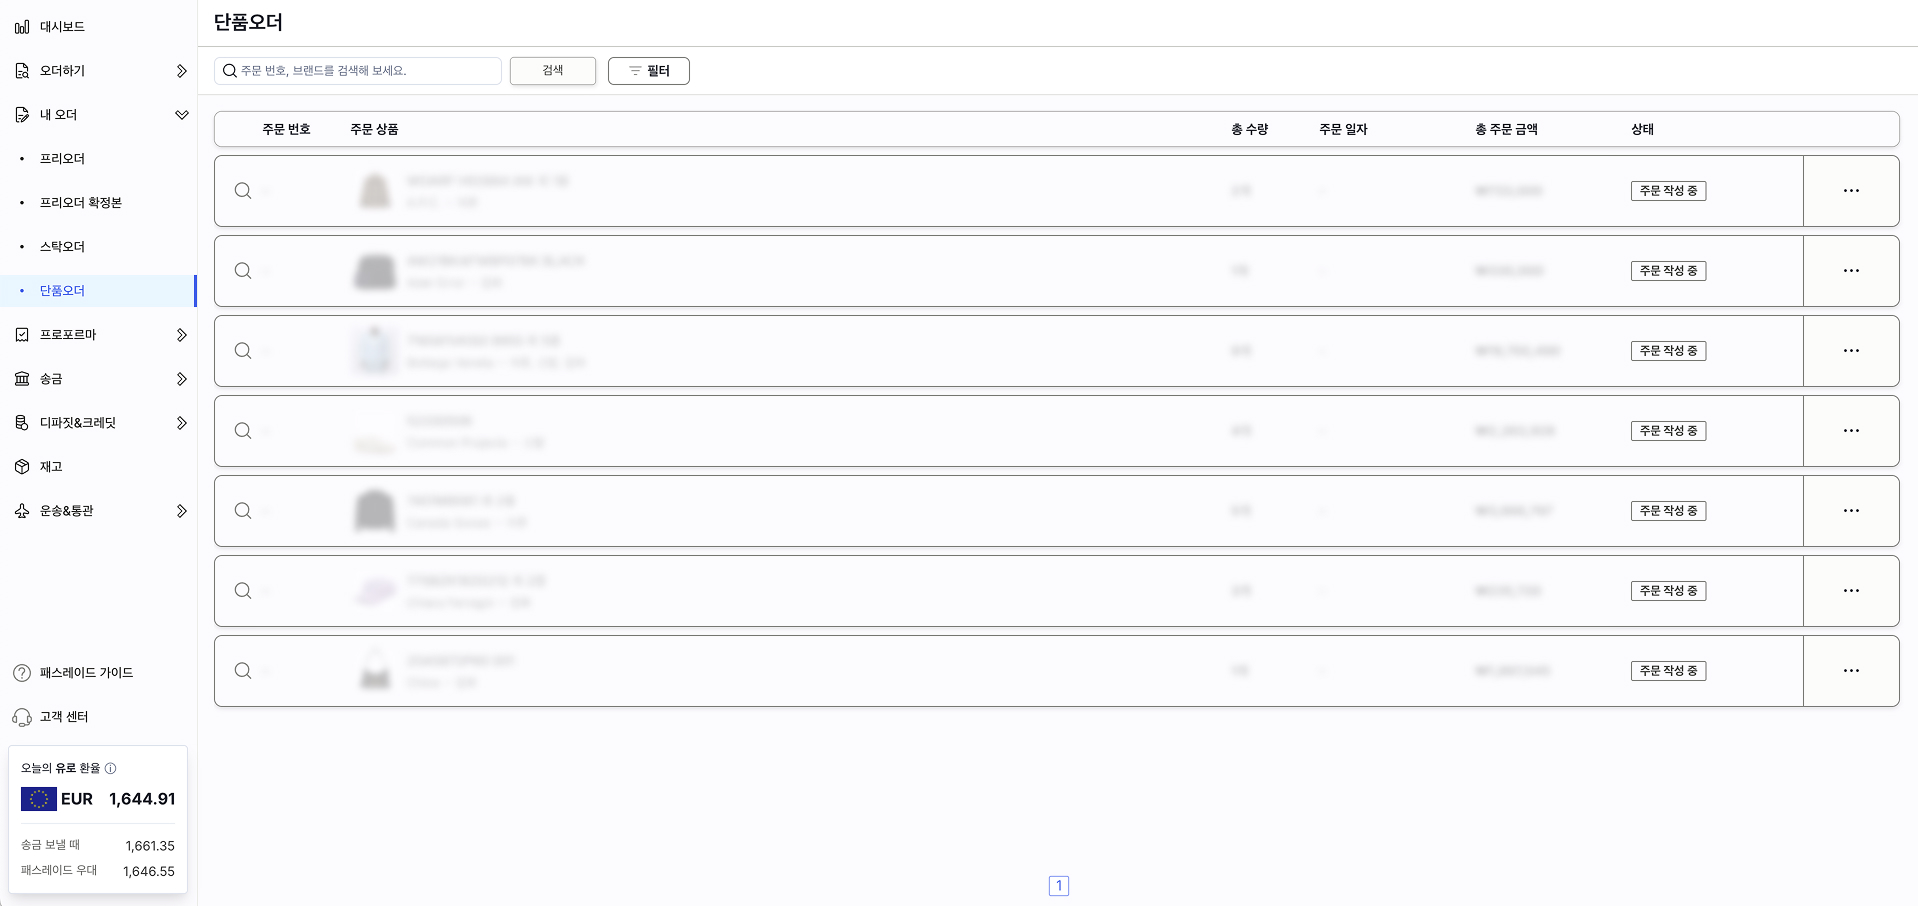Click the dashboard chart icon in sidebar
The image size is (1918, 906).
[x=22, y=27]
